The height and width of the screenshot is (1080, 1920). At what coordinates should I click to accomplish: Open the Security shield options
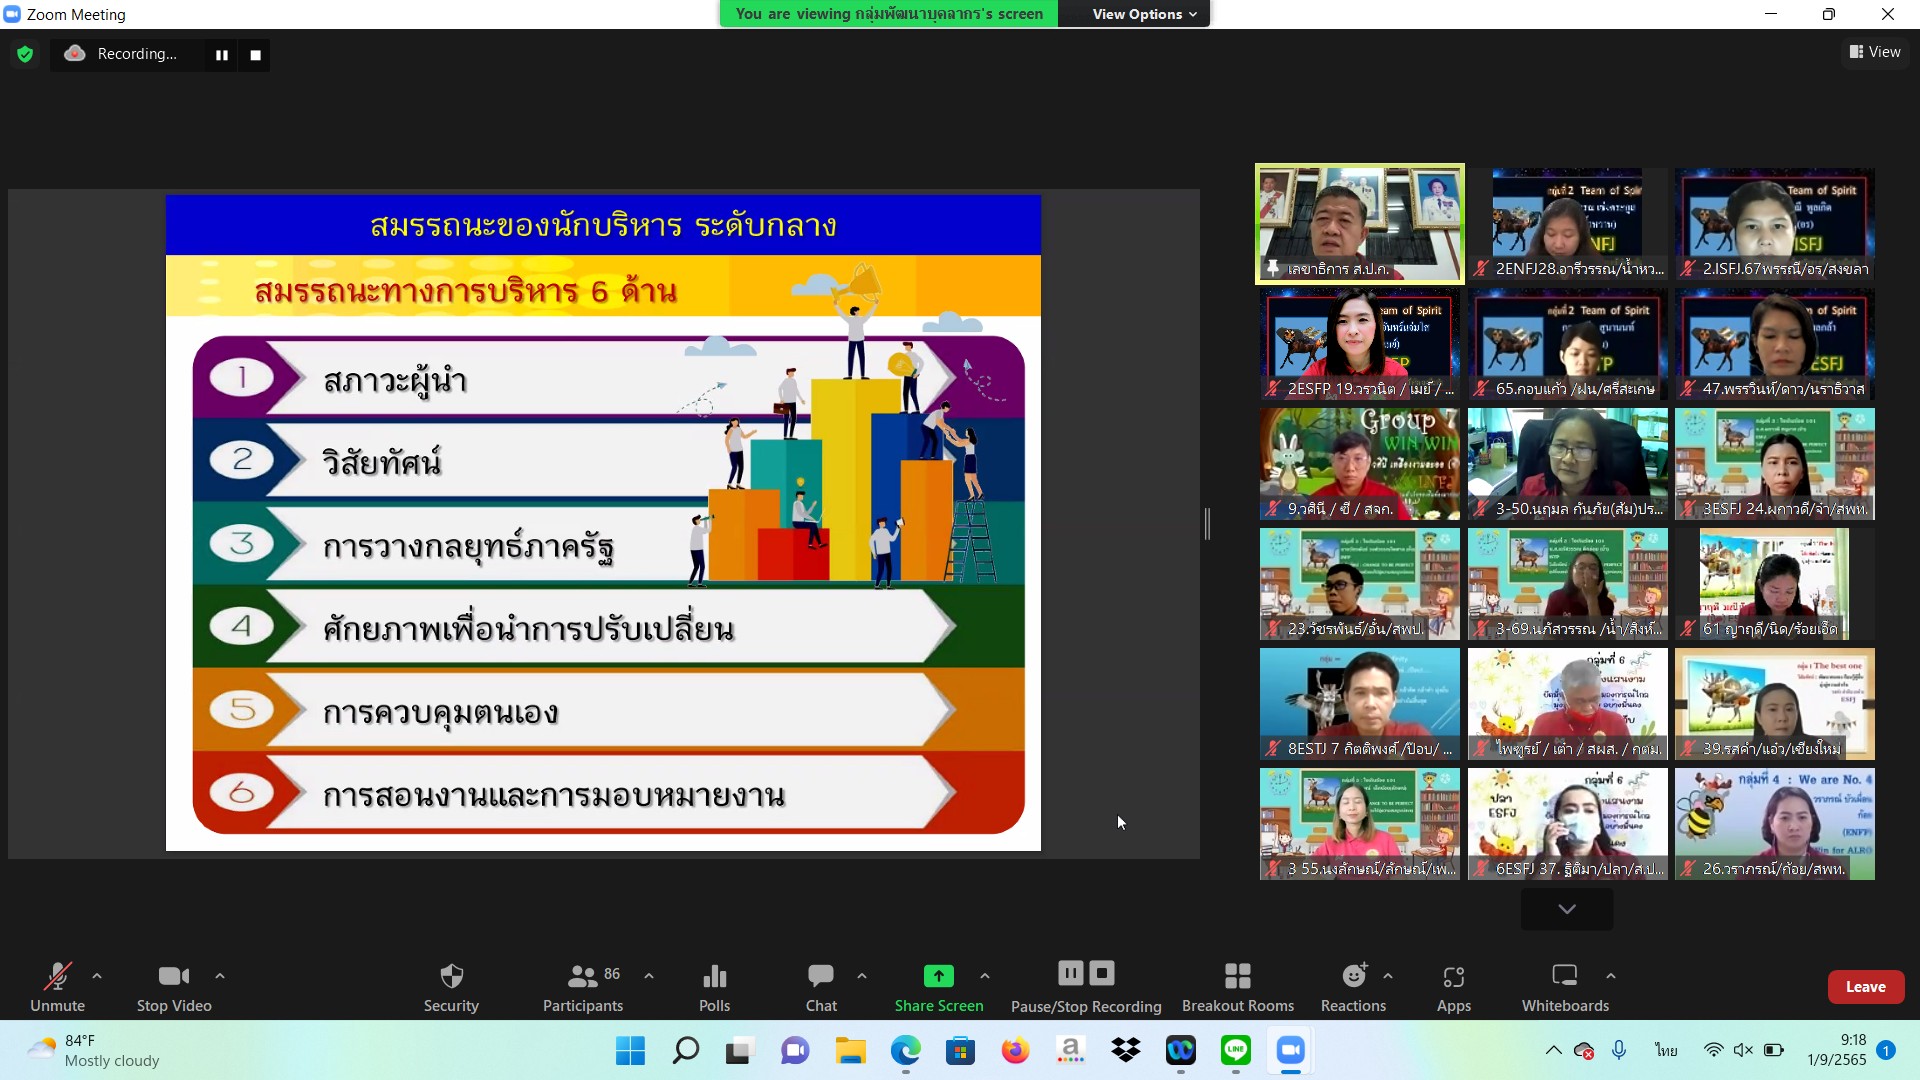pos(451,985)
